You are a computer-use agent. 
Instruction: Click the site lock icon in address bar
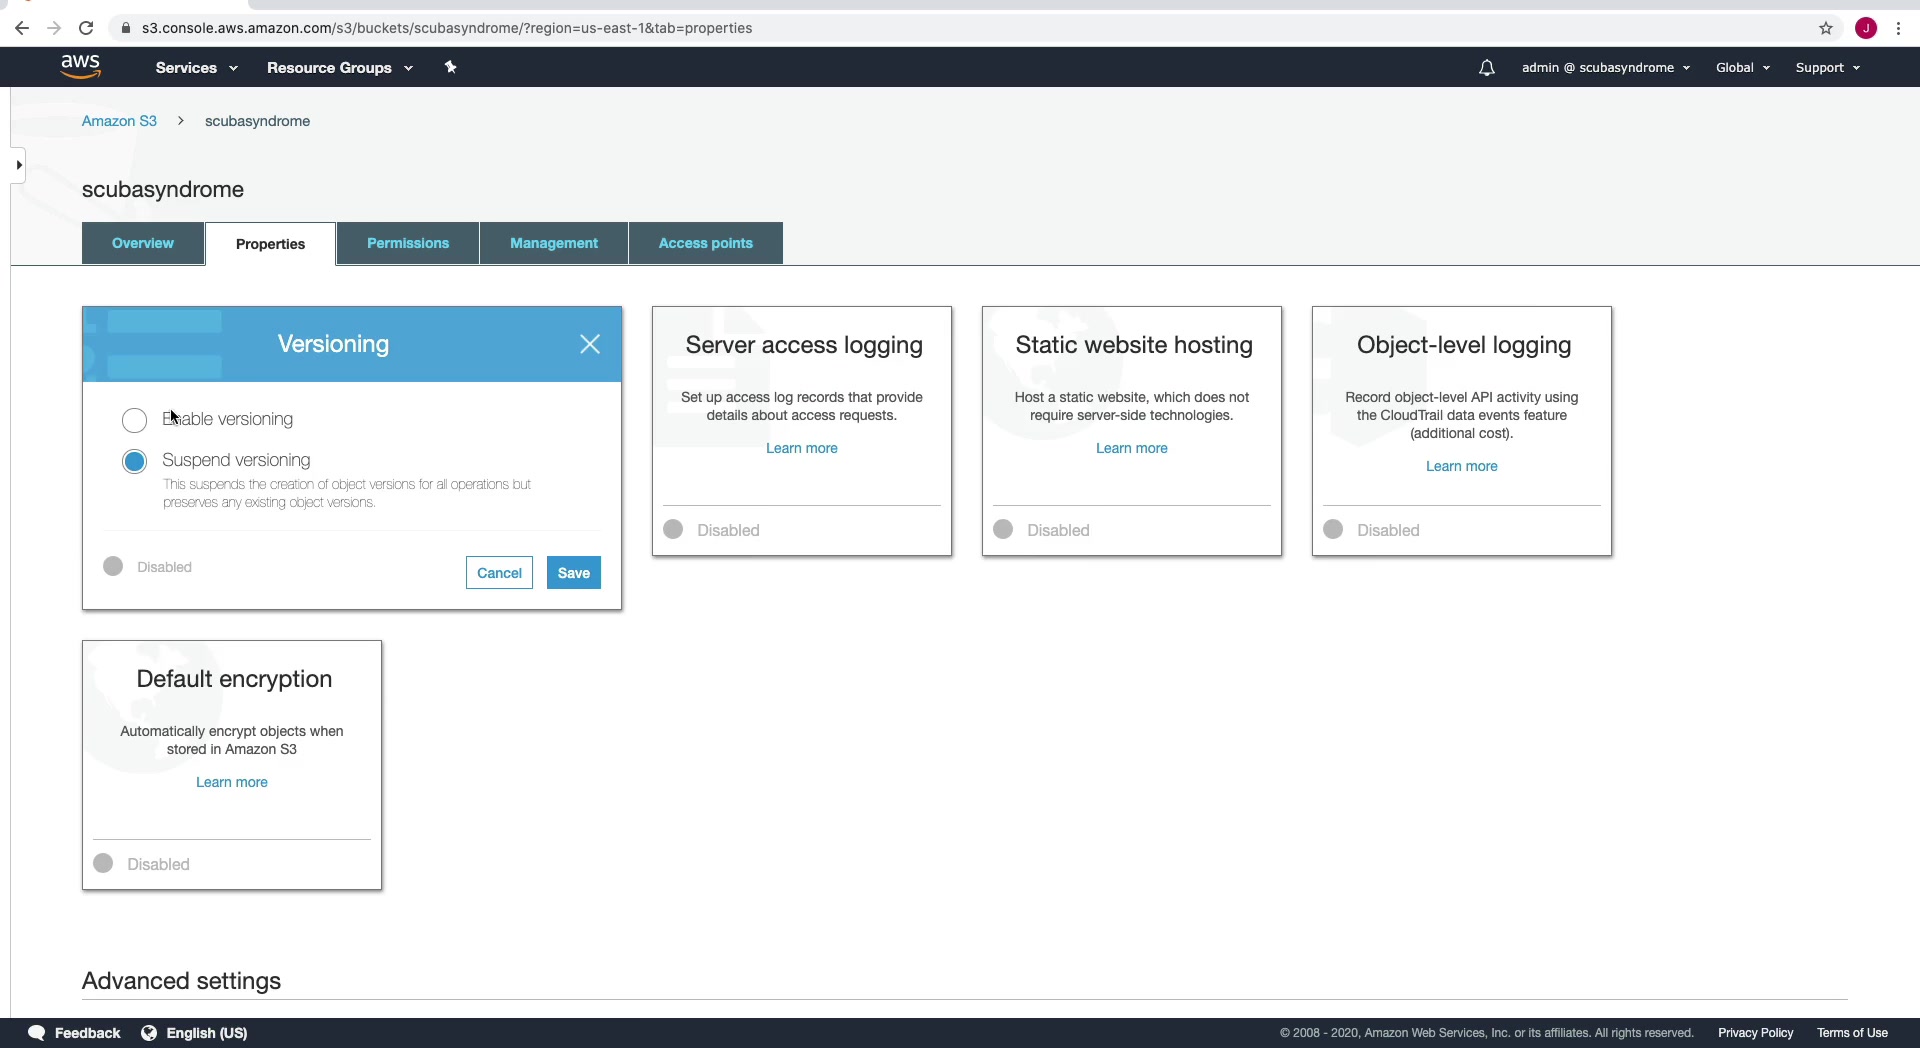[x=126, y=28]
